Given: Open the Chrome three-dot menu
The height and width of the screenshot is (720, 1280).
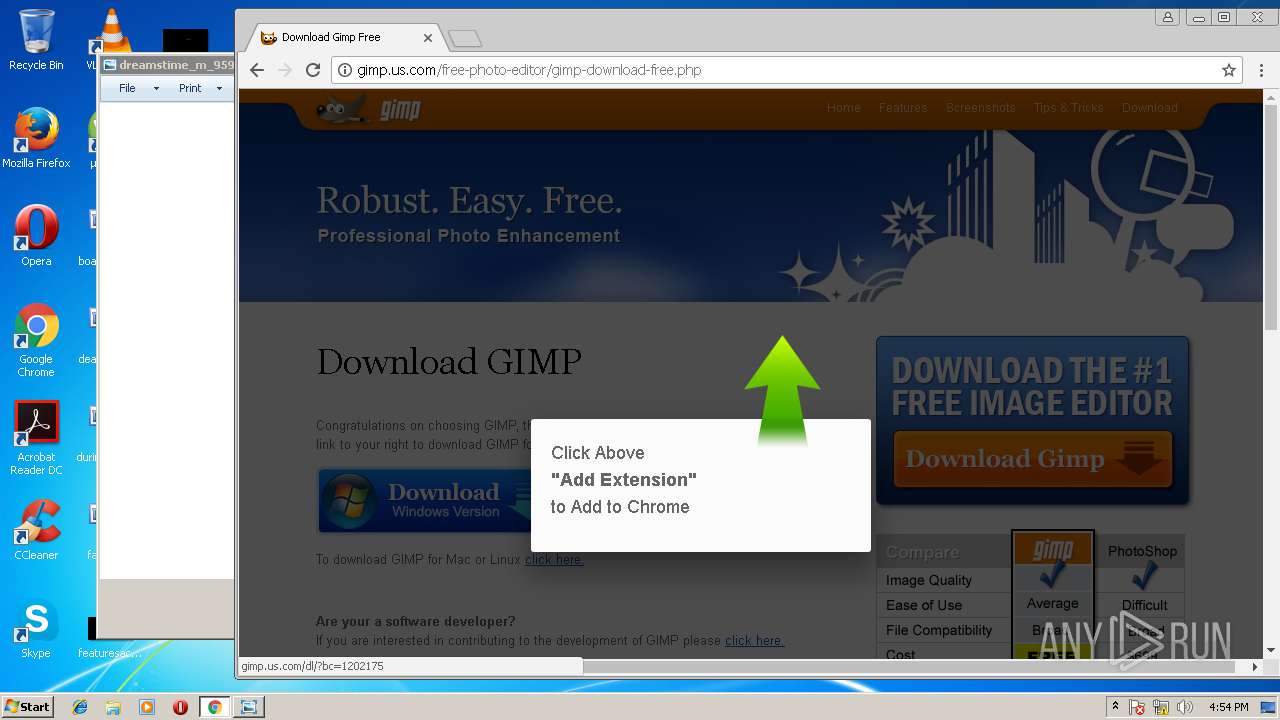Looking at the screenshot, I should (x=1261, y=70).
